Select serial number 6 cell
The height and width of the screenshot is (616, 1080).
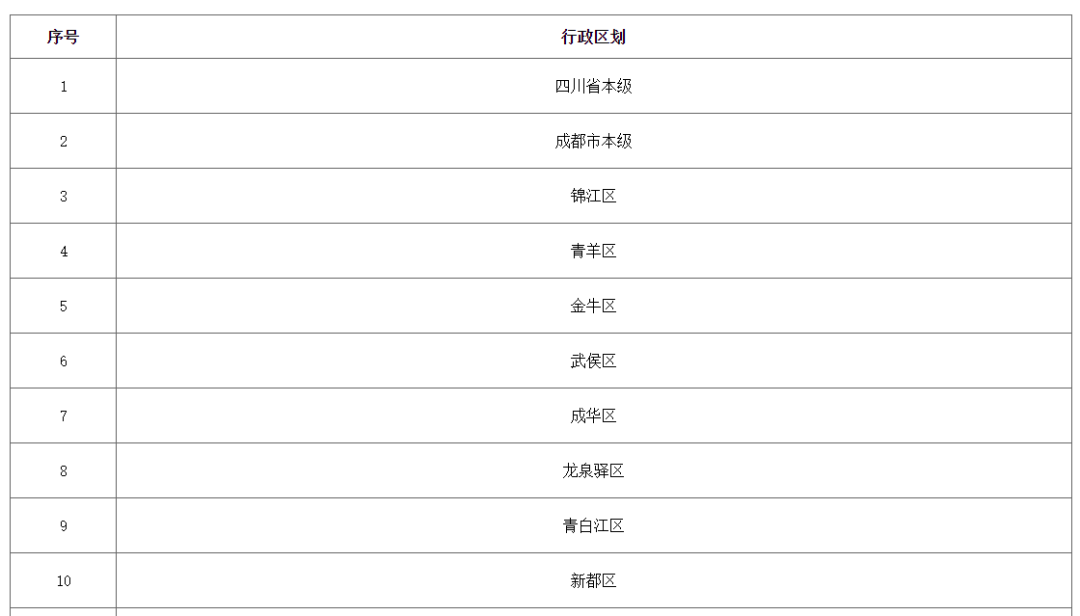[63, 361]
